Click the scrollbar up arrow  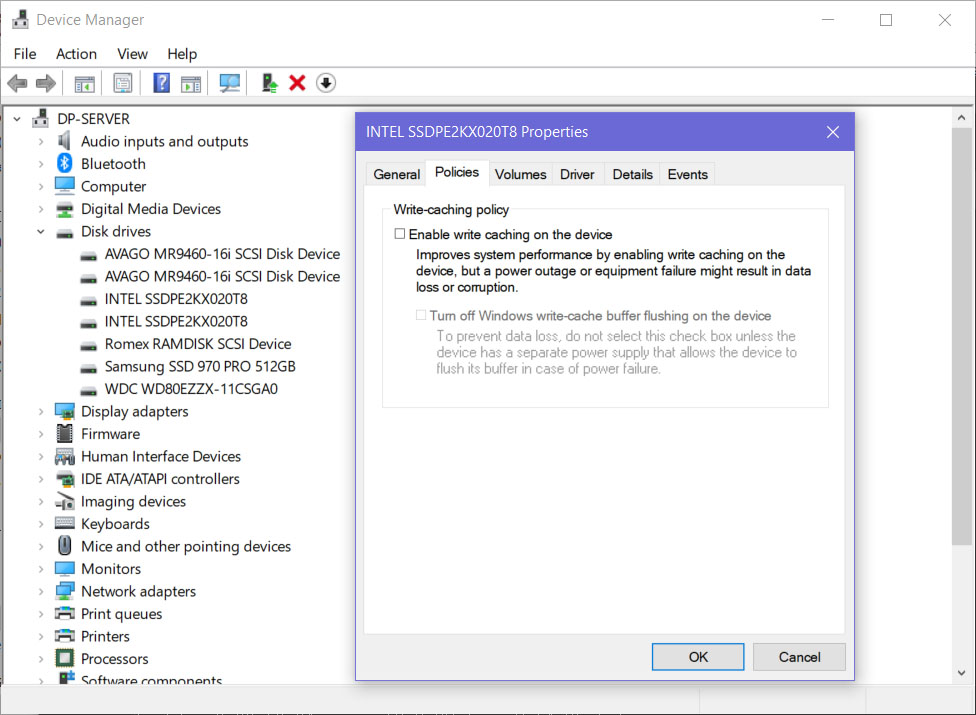pyautogui.click(x=961, y=117)
